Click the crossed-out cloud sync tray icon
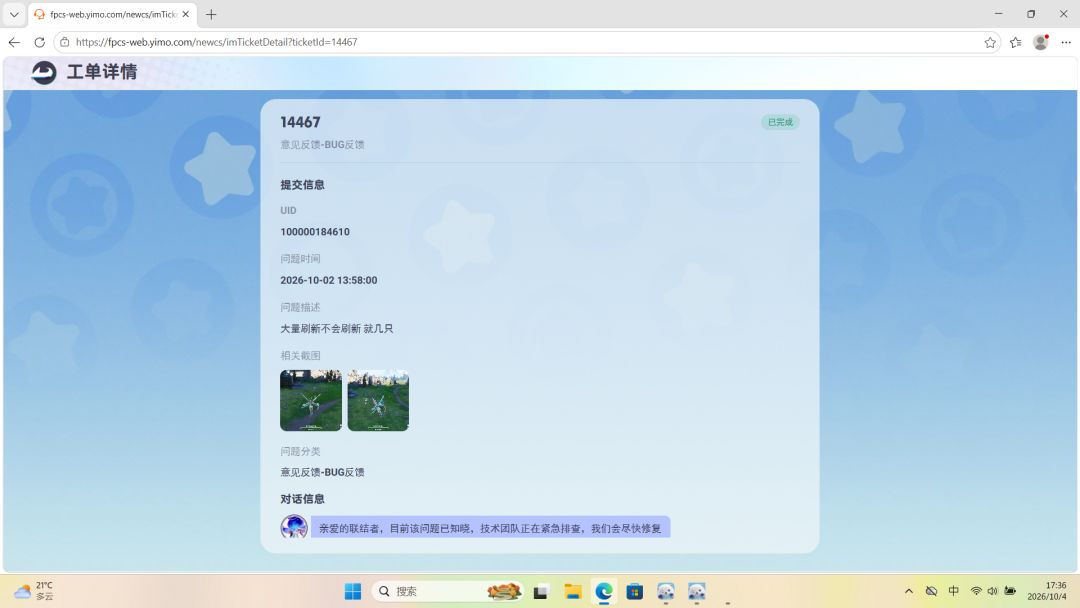Image resolution: width=1080 pixels, height=608 pixels. pos(931,591)
